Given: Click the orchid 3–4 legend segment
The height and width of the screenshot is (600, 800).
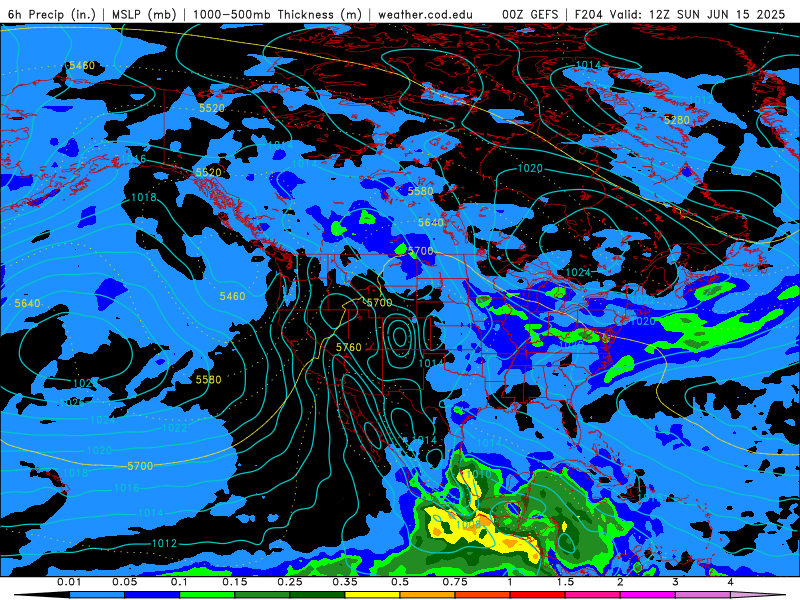Looking at the screenshot, I should click(x=703, y=595).
